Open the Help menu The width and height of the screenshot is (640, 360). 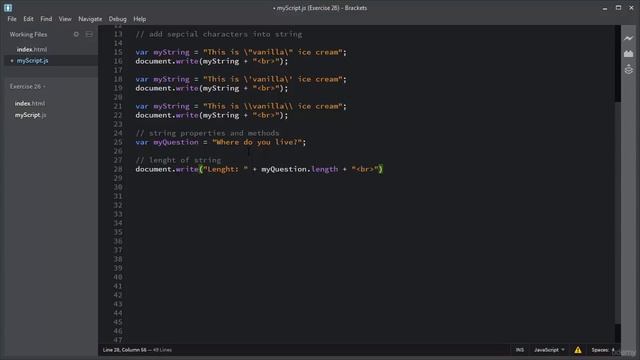tap(140, 19)
